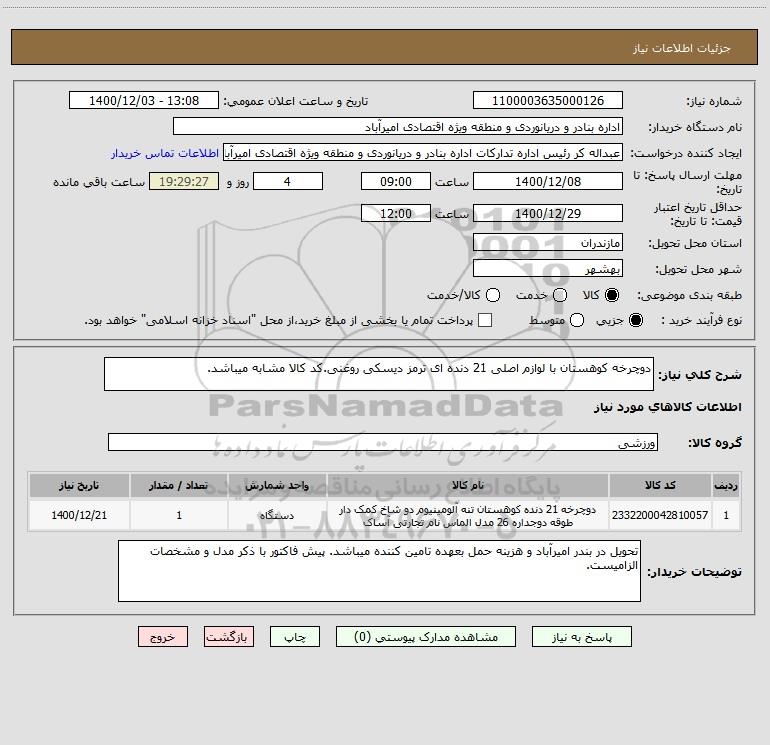Click the واحد شمارش column header
The height and width of the screenshot is (745, 770).
277,485
